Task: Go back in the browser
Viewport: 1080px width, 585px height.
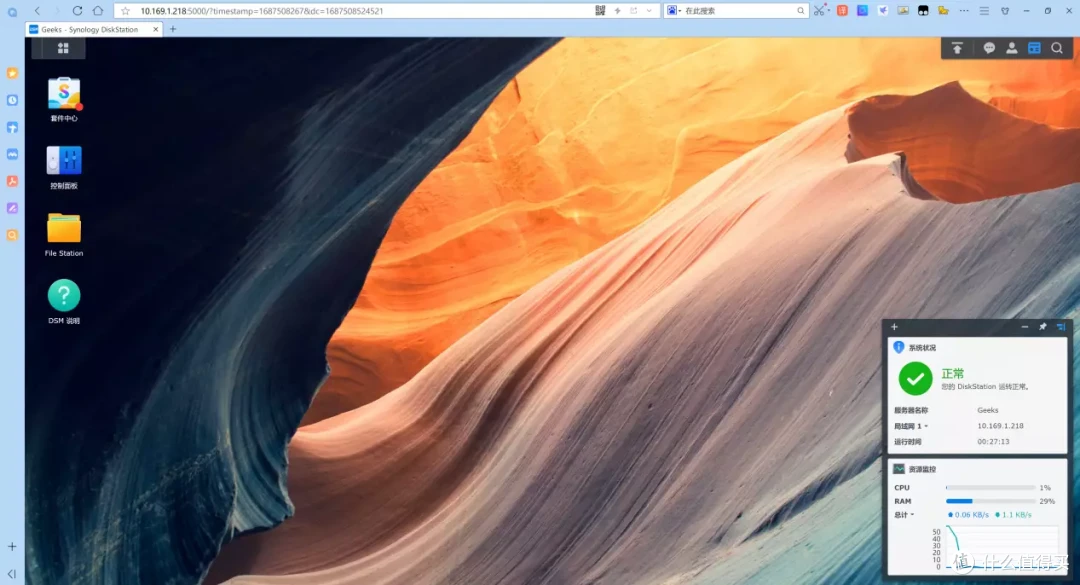Action: point(37,11)
